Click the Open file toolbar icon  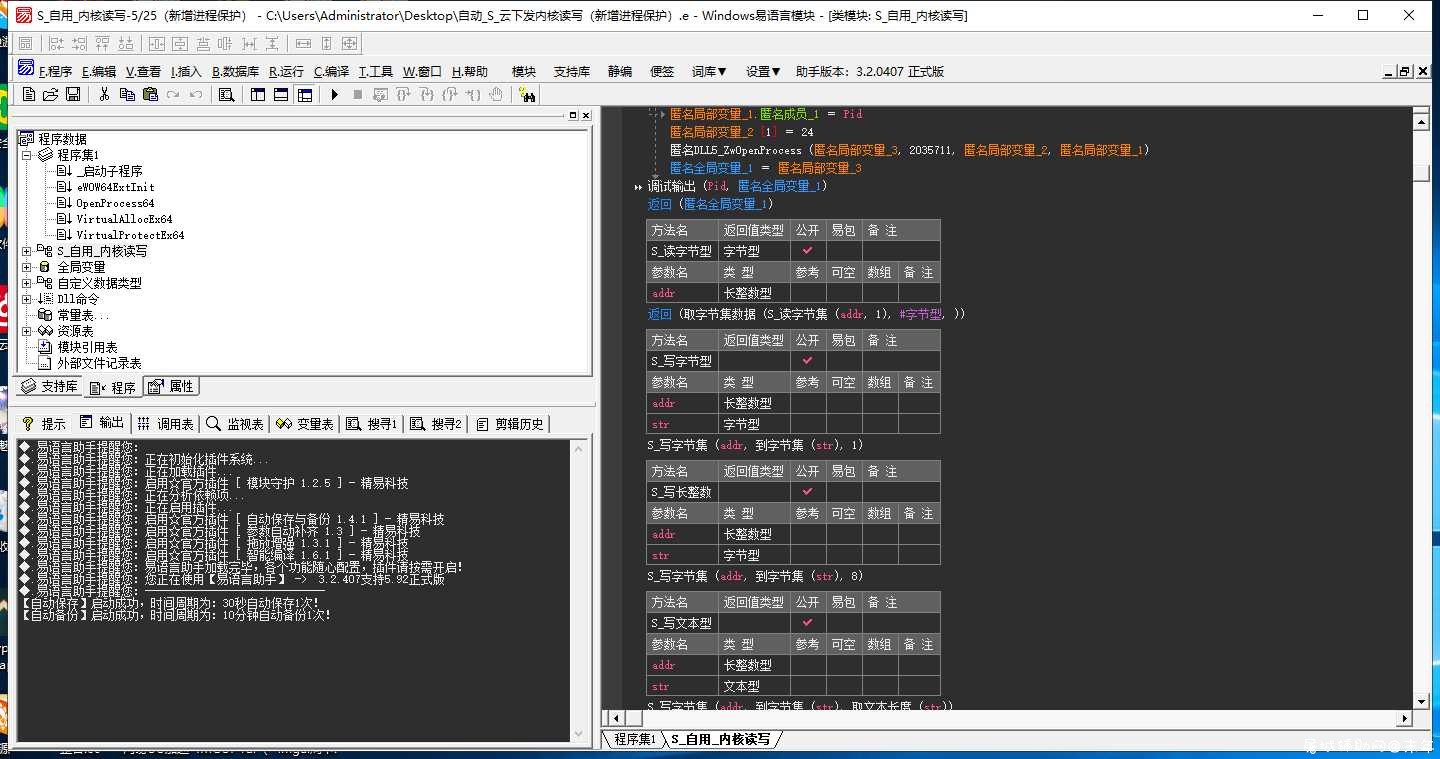coord(51,94)
